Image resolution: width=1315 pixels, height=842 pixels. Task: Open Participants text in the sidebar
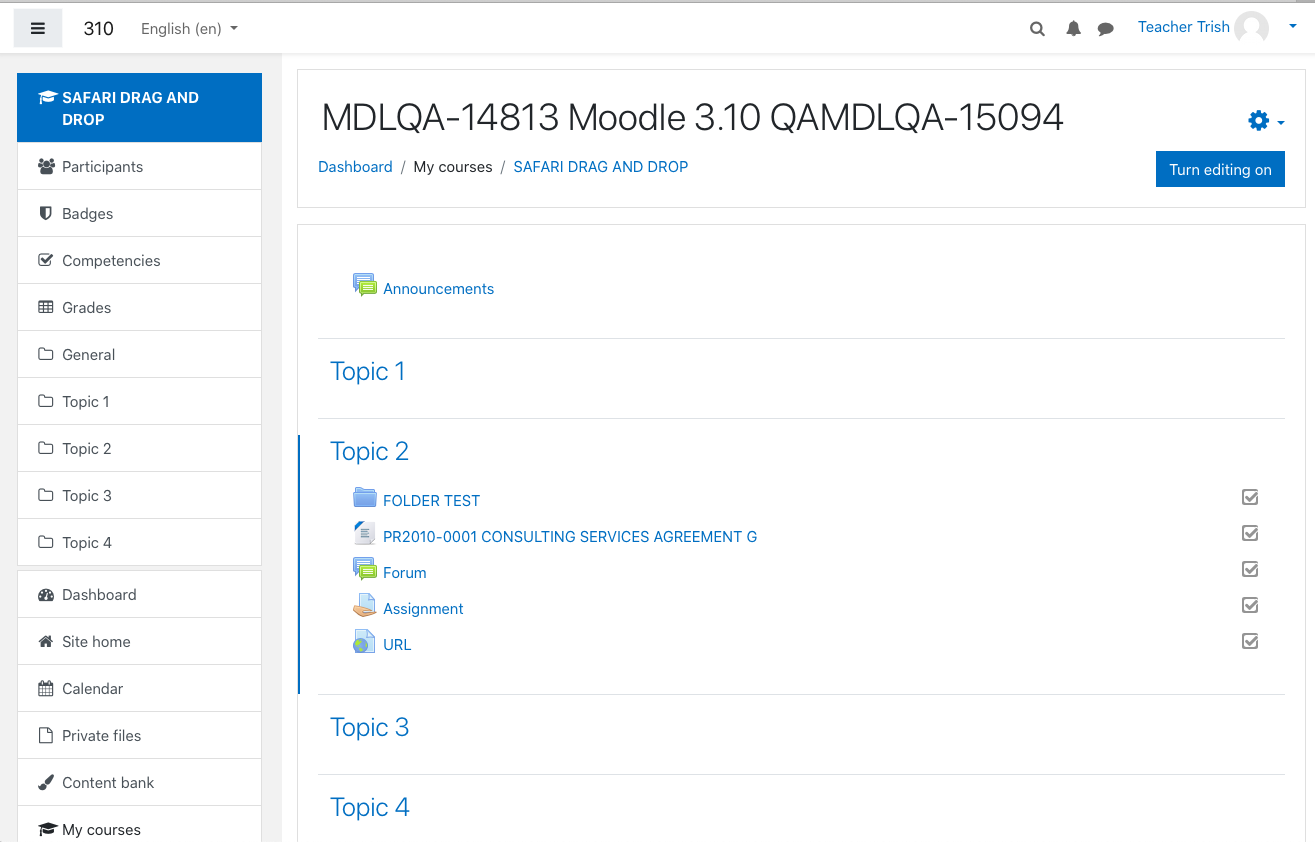point(102,166)
